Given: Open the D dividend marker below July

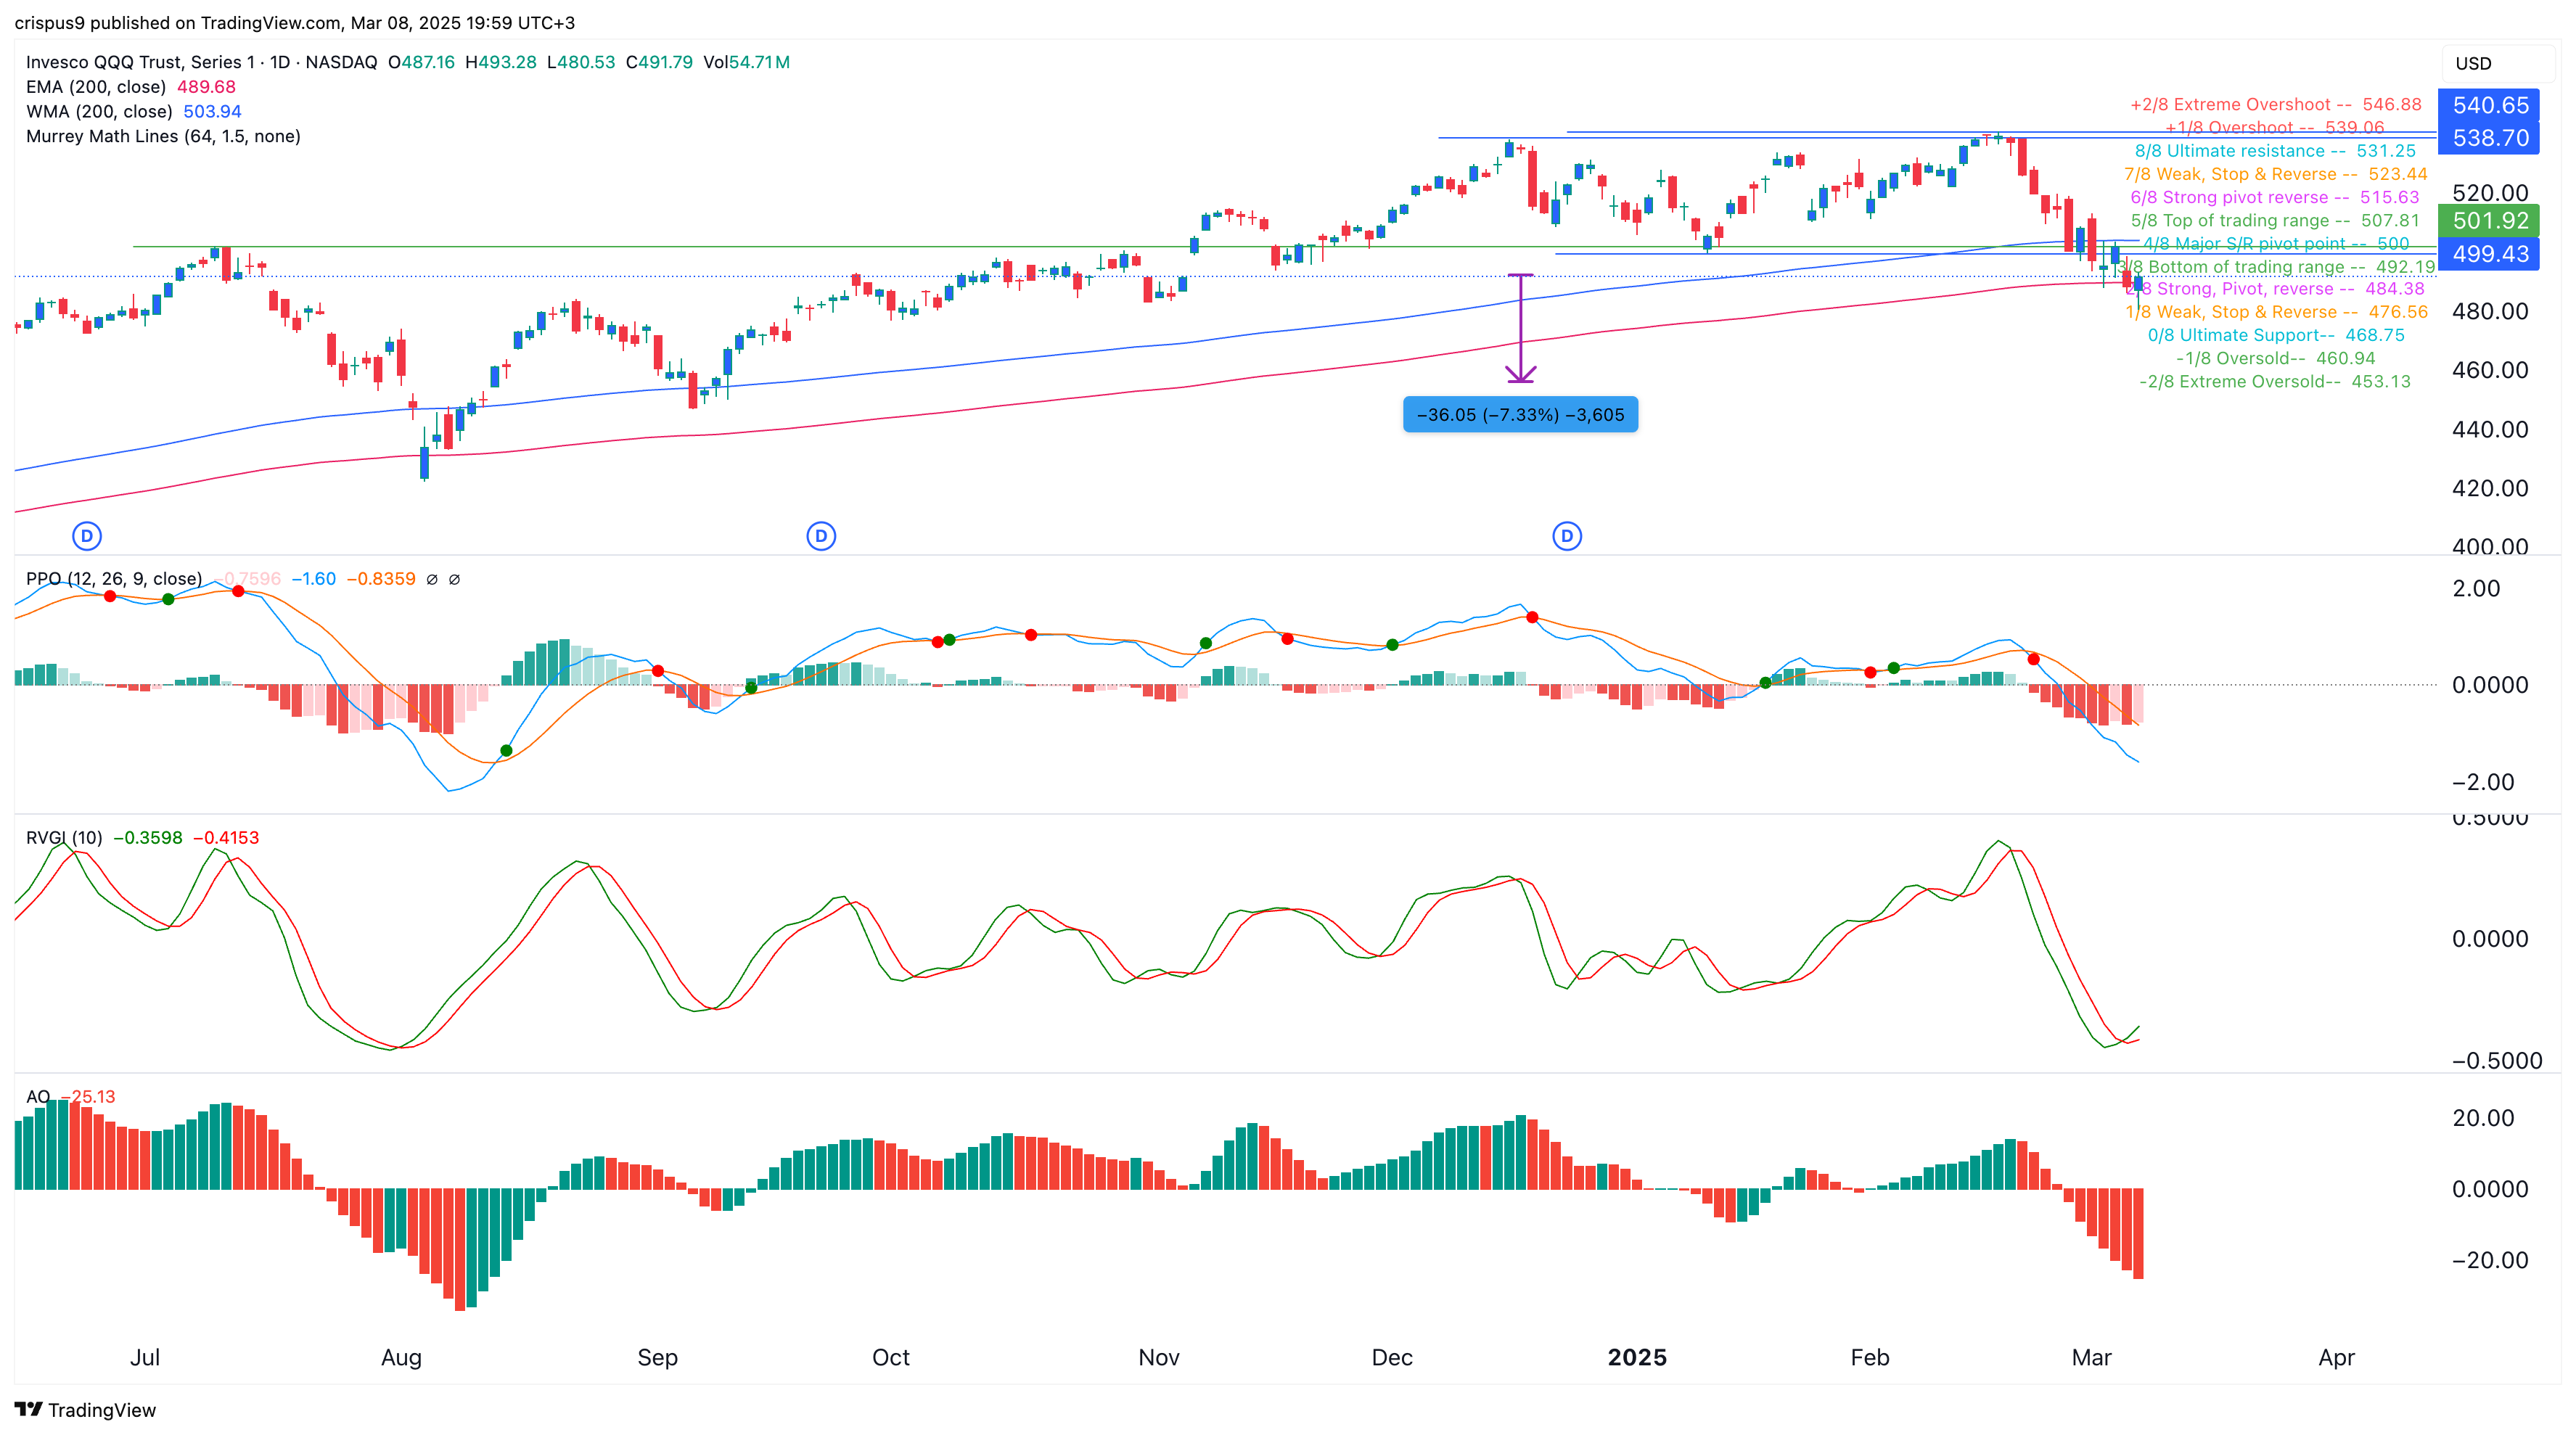Looking at the screenshot, I should [x=87, y=536].
